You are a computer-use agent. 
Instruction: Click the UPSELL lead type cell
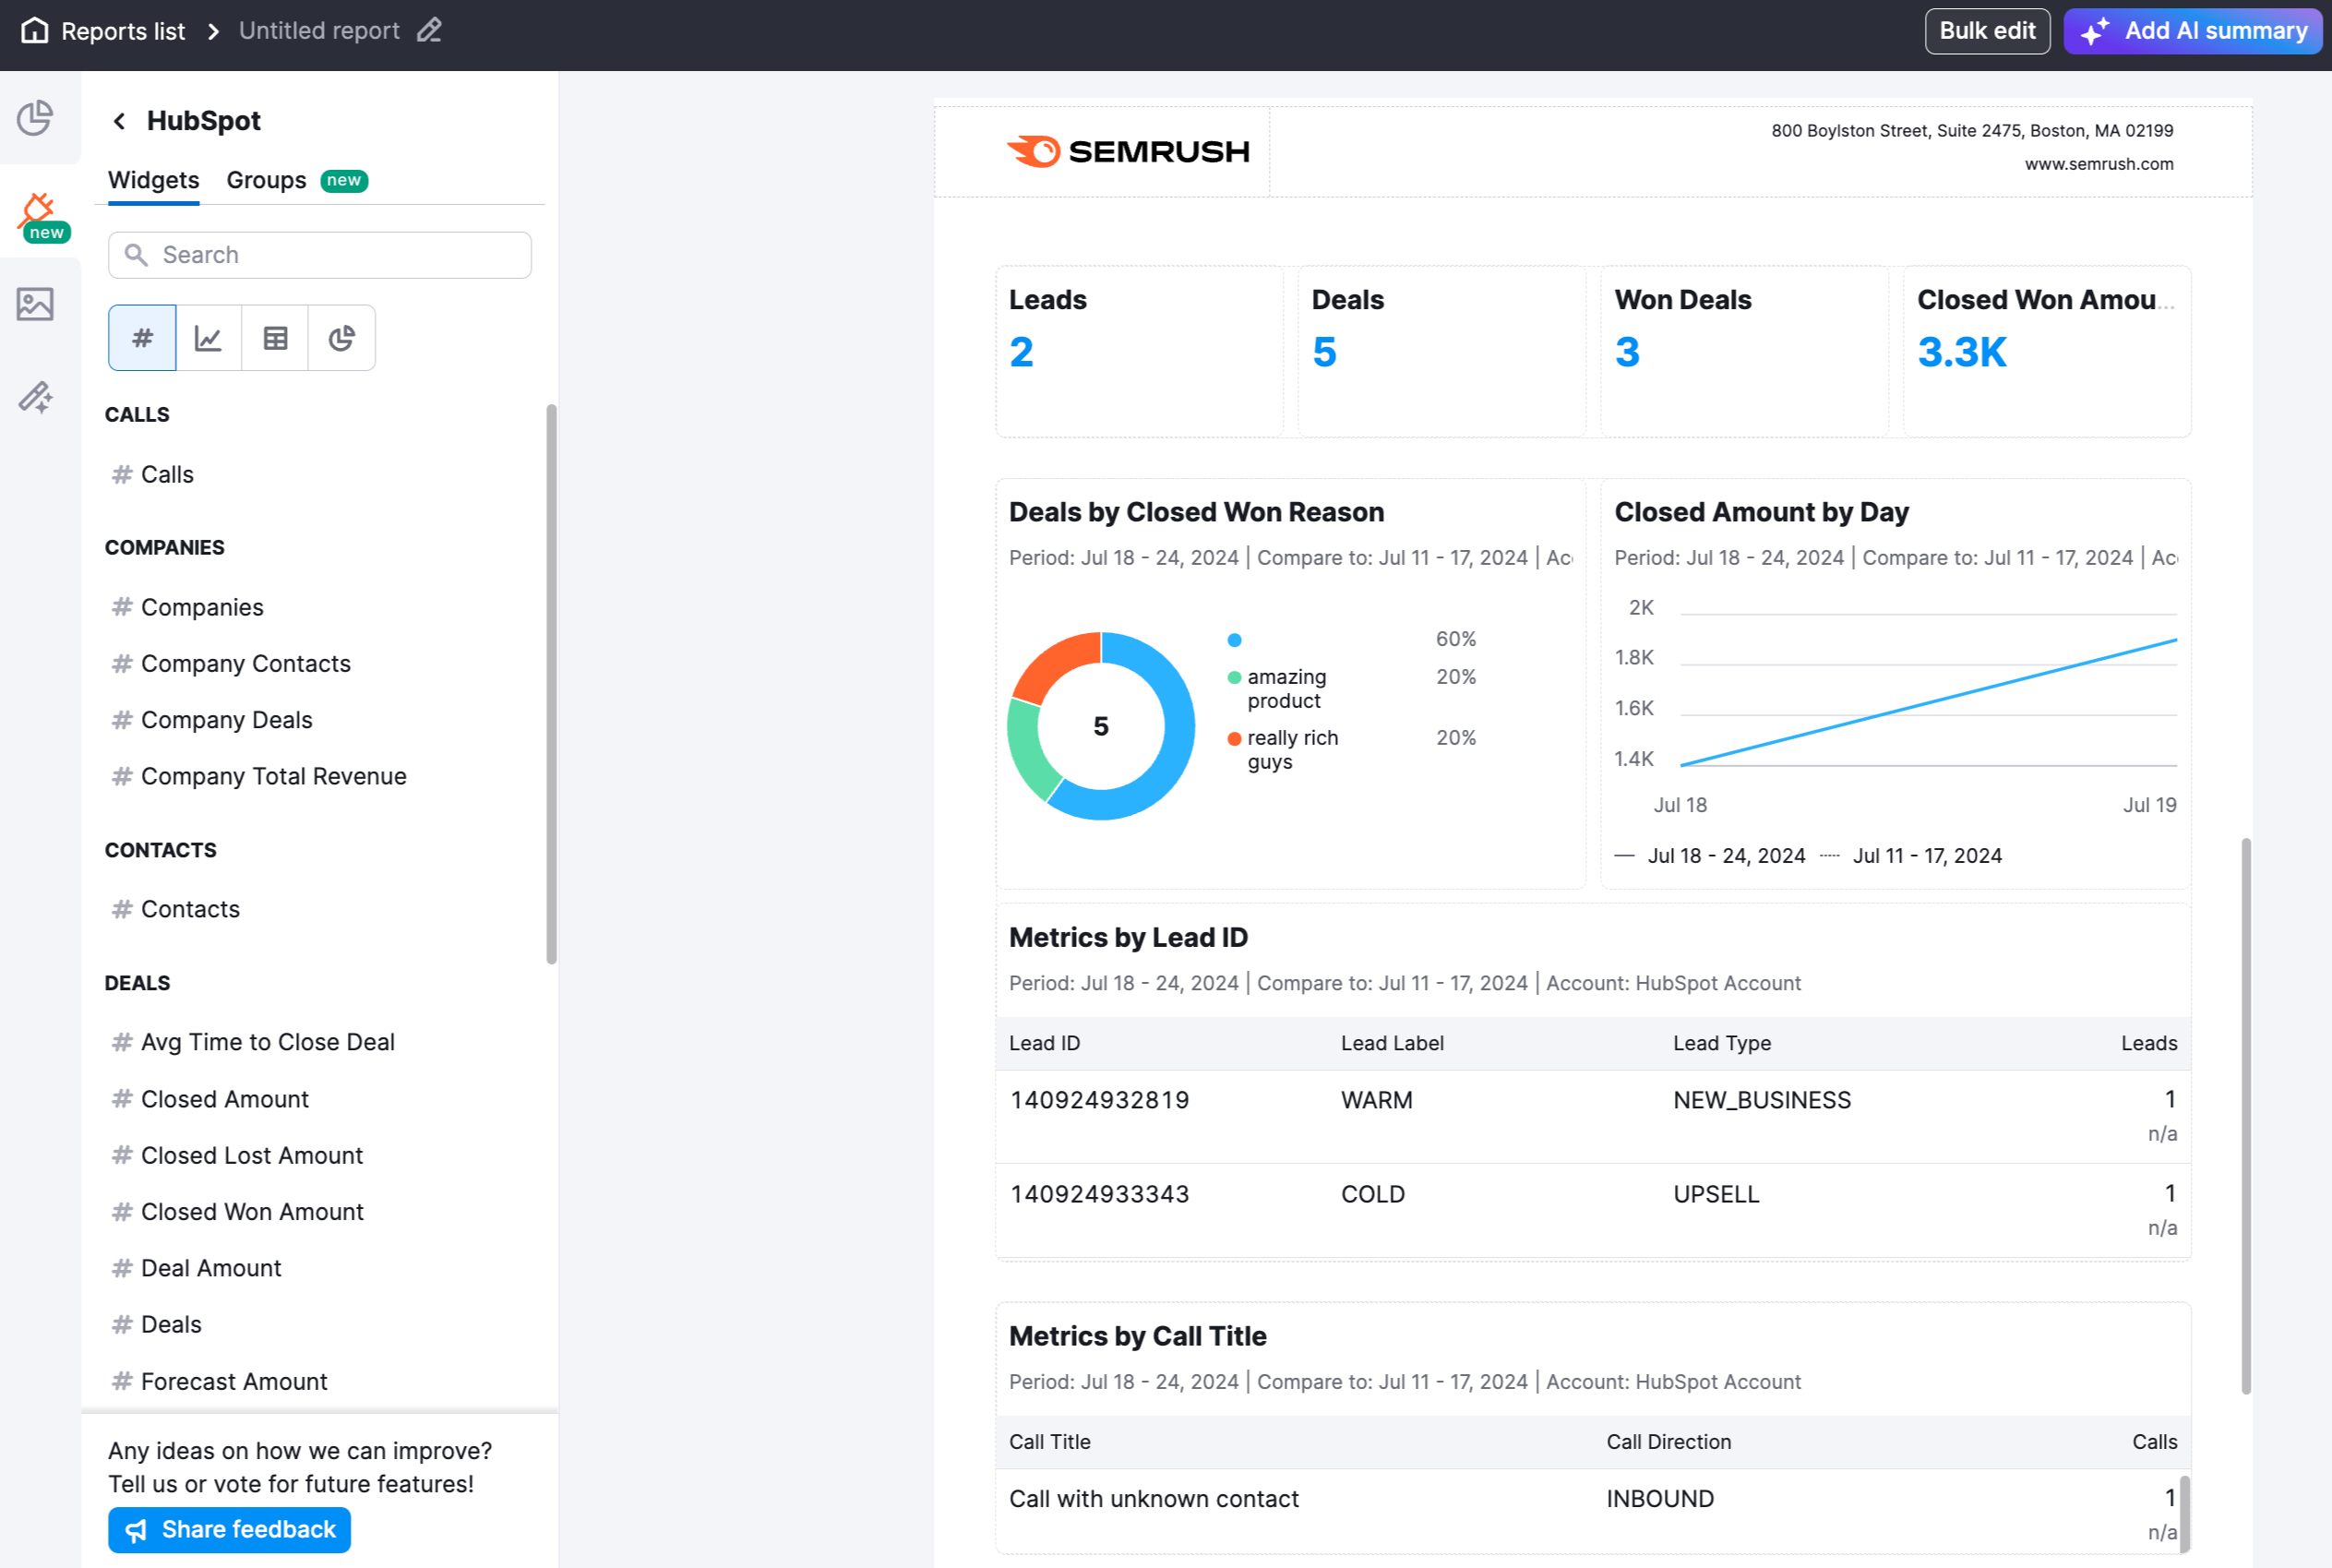tap(1716, 1194)
